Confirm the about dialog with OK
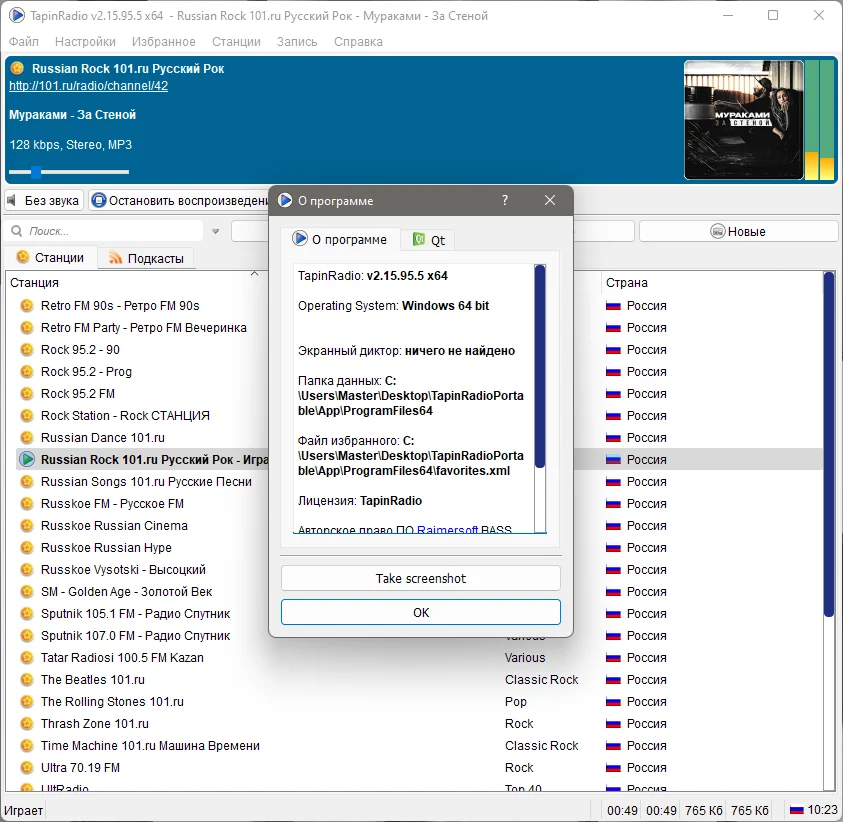 (x=420, y=612)
